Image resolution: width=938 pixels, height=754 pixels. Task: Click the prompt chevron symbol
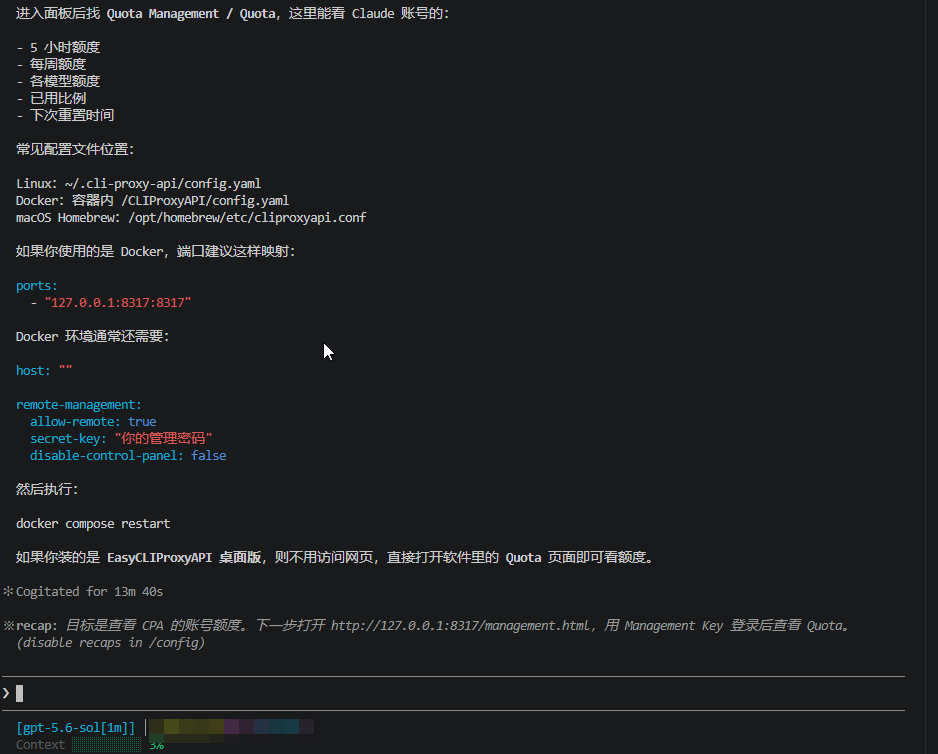point(6,694)
